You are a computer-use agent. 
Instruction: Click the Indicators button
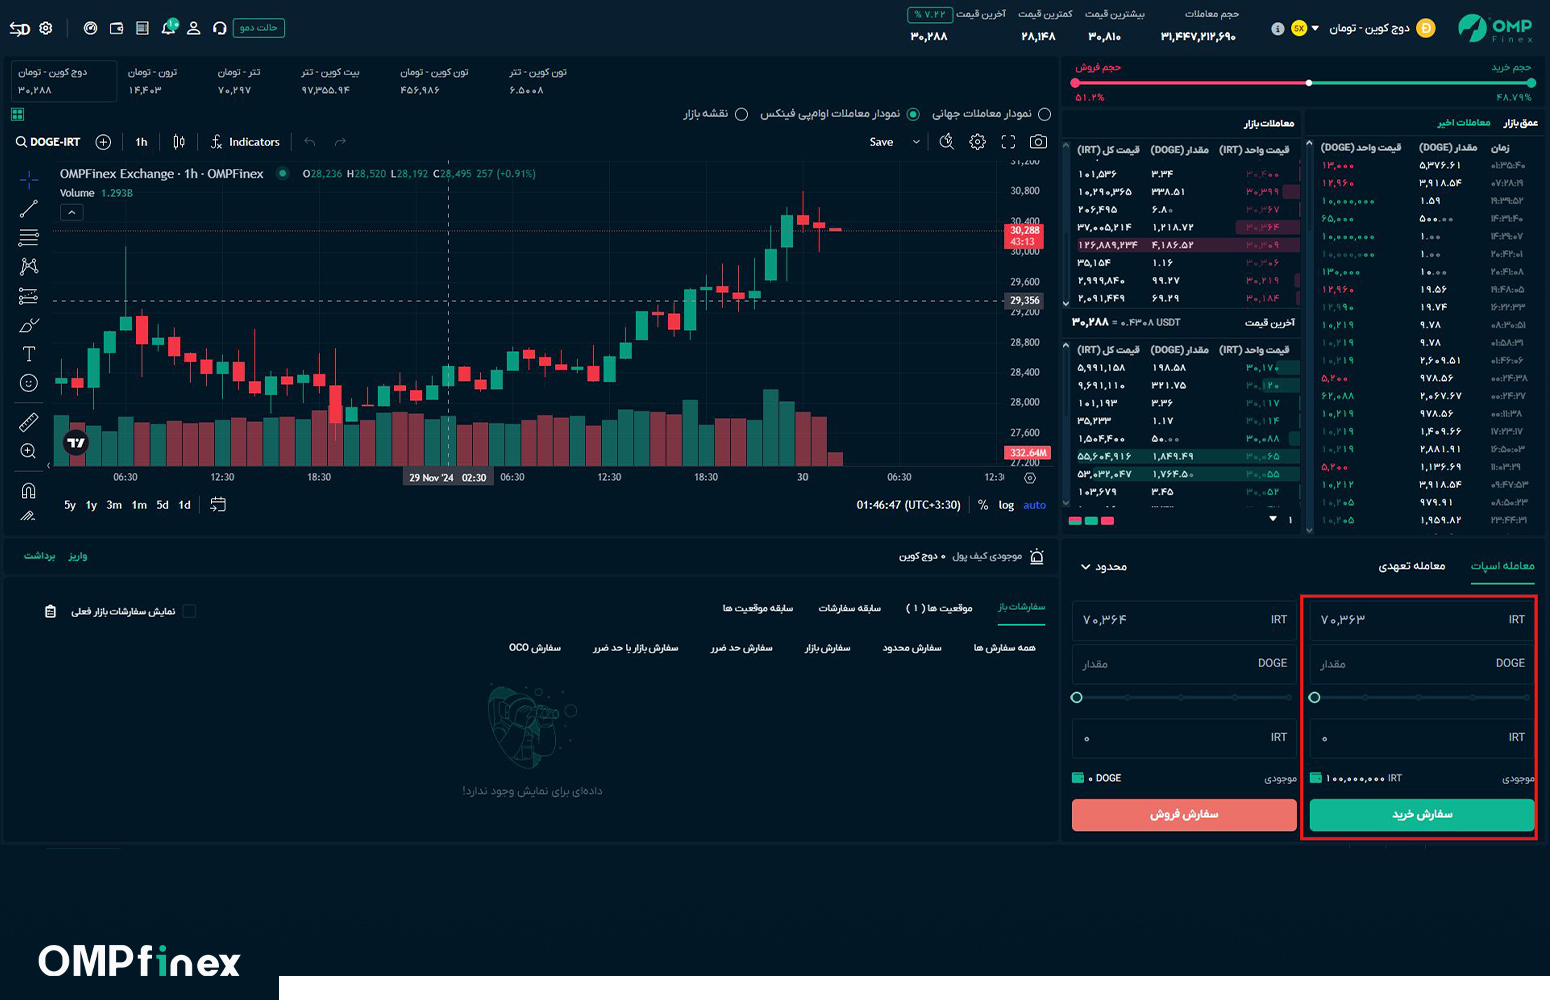245,142
